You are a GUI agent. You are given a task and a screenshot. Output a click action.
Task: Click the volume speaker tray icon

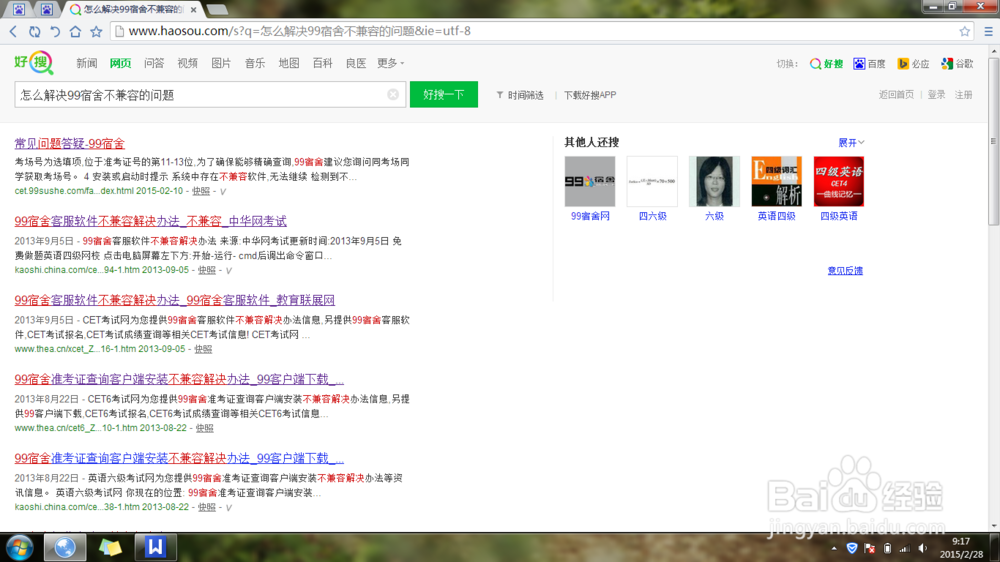pyautogui.click(x=923, y=548)
